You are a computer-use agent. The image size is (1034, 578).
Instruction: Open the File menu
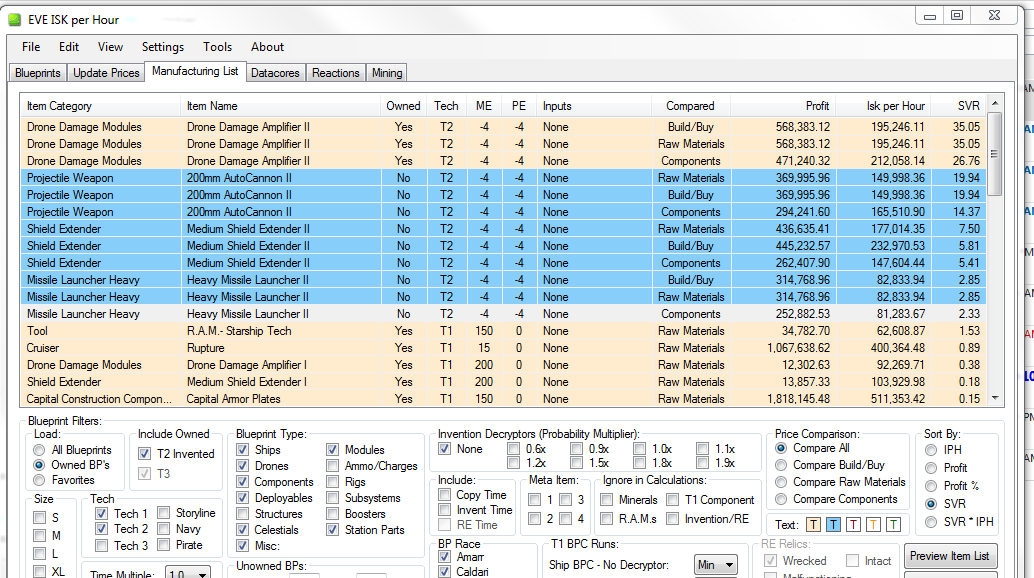coord(31,47)
